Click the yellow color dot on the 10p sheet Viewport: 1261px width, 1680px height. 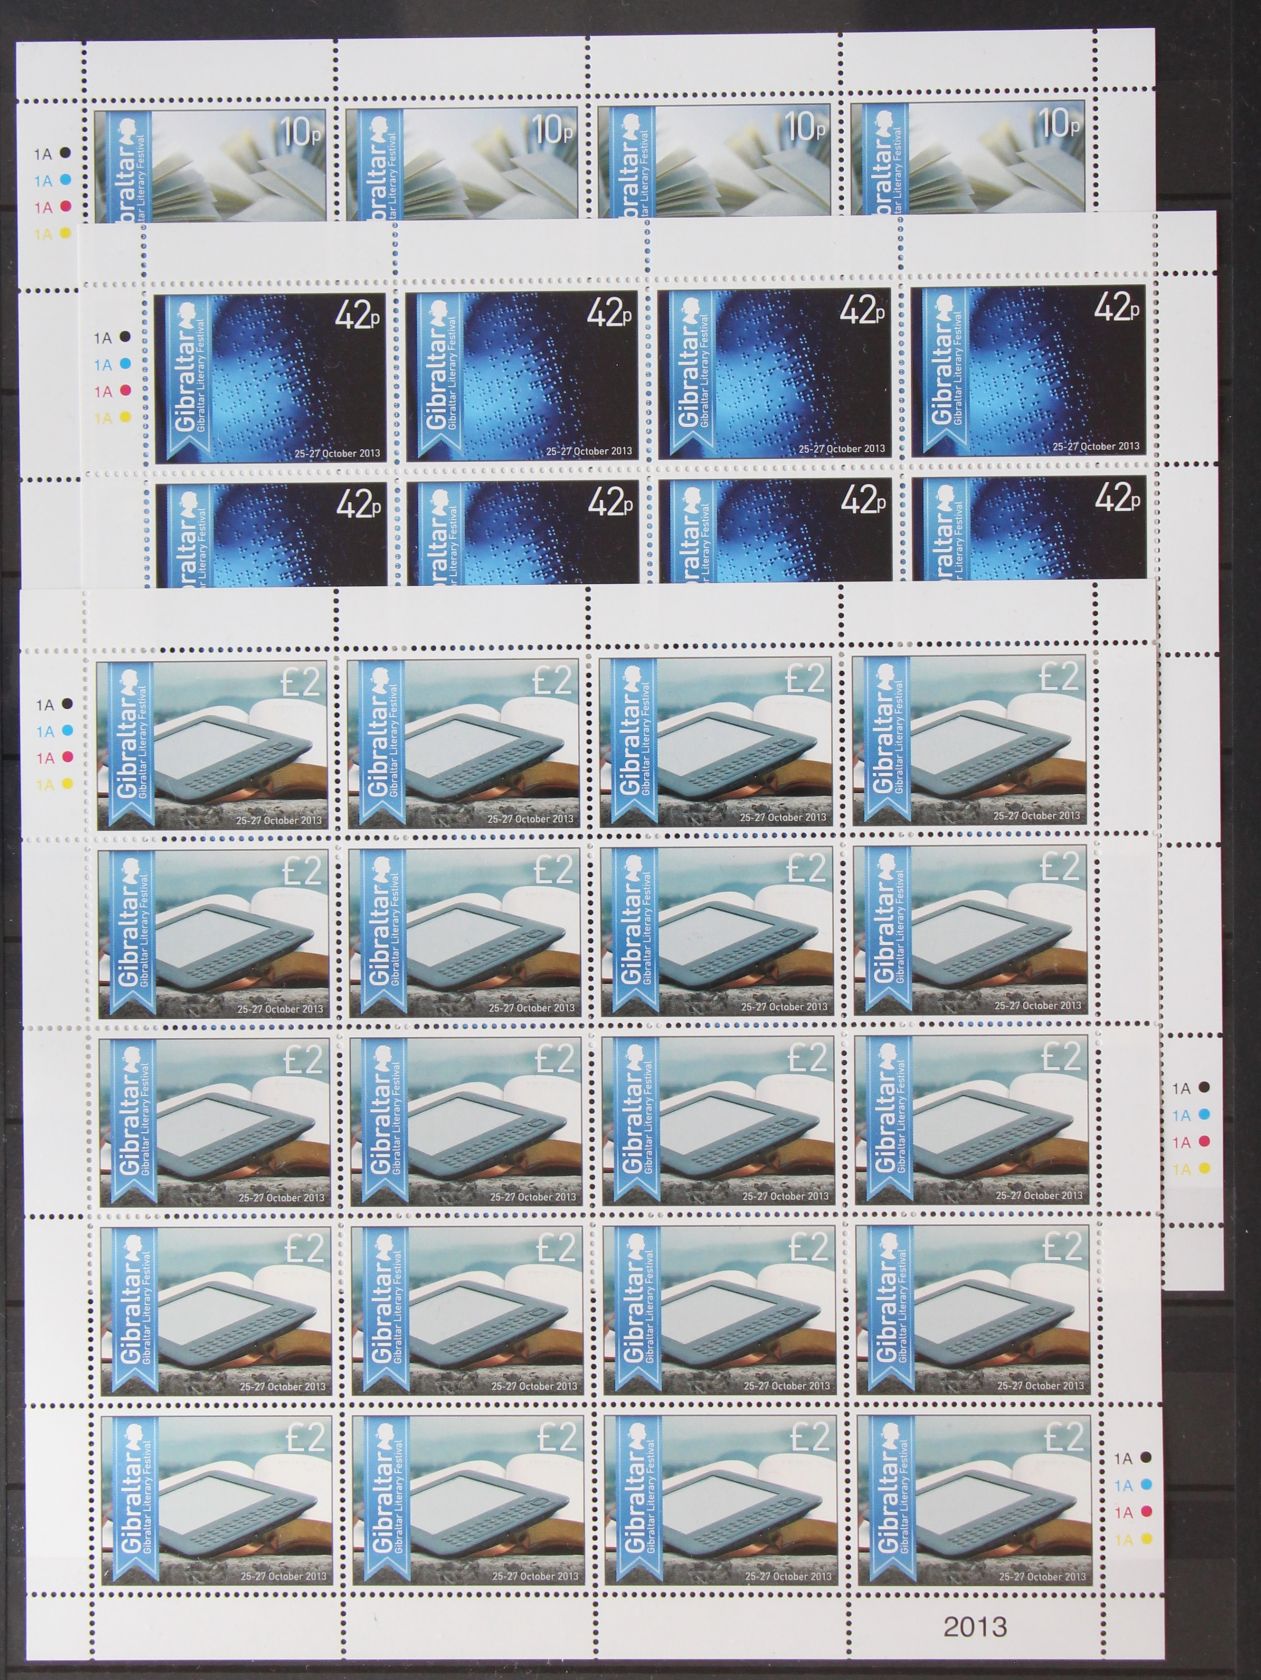click(x=65, y=233)
